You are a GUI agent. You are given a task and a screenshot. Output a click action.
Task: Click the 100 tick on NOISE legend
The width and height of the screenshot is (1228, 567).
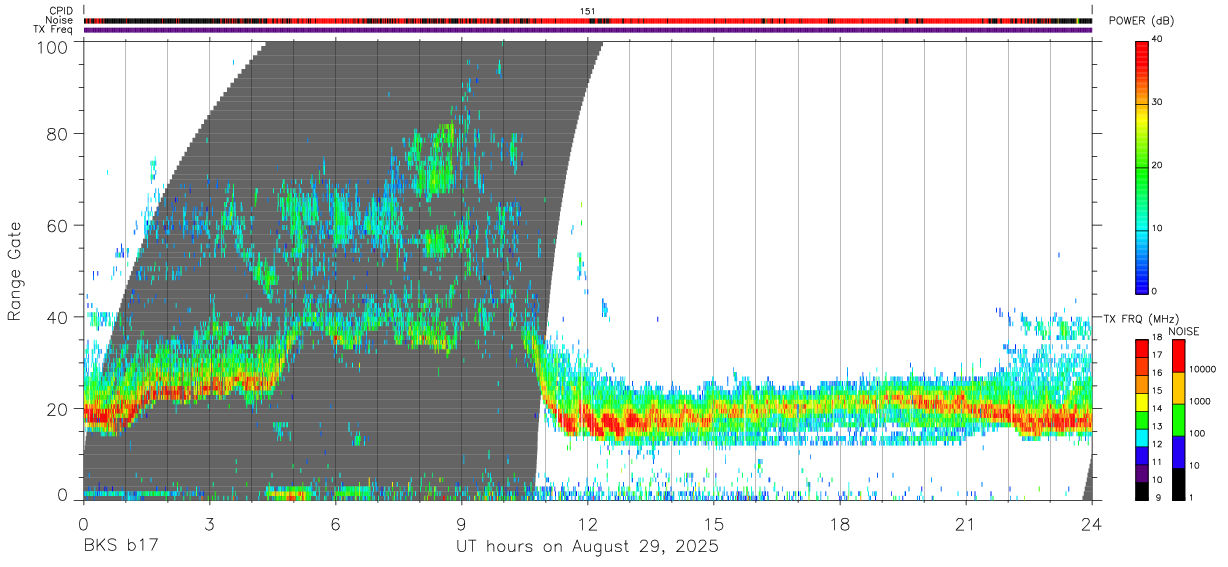(x=1197, y=433)
